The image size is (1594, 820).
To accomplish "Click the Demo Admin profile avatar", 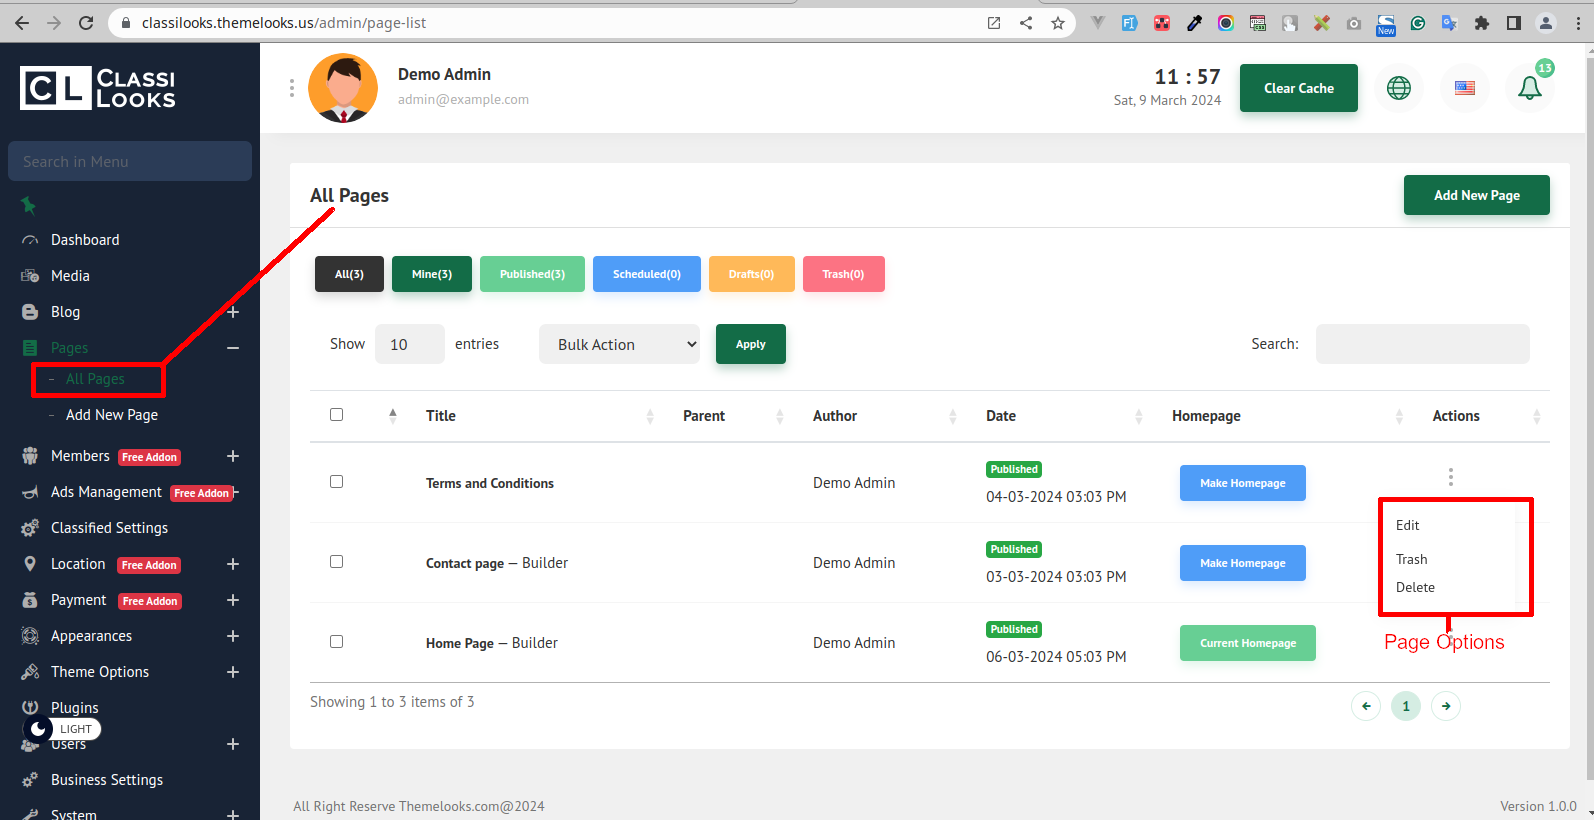I will point(343,88).
